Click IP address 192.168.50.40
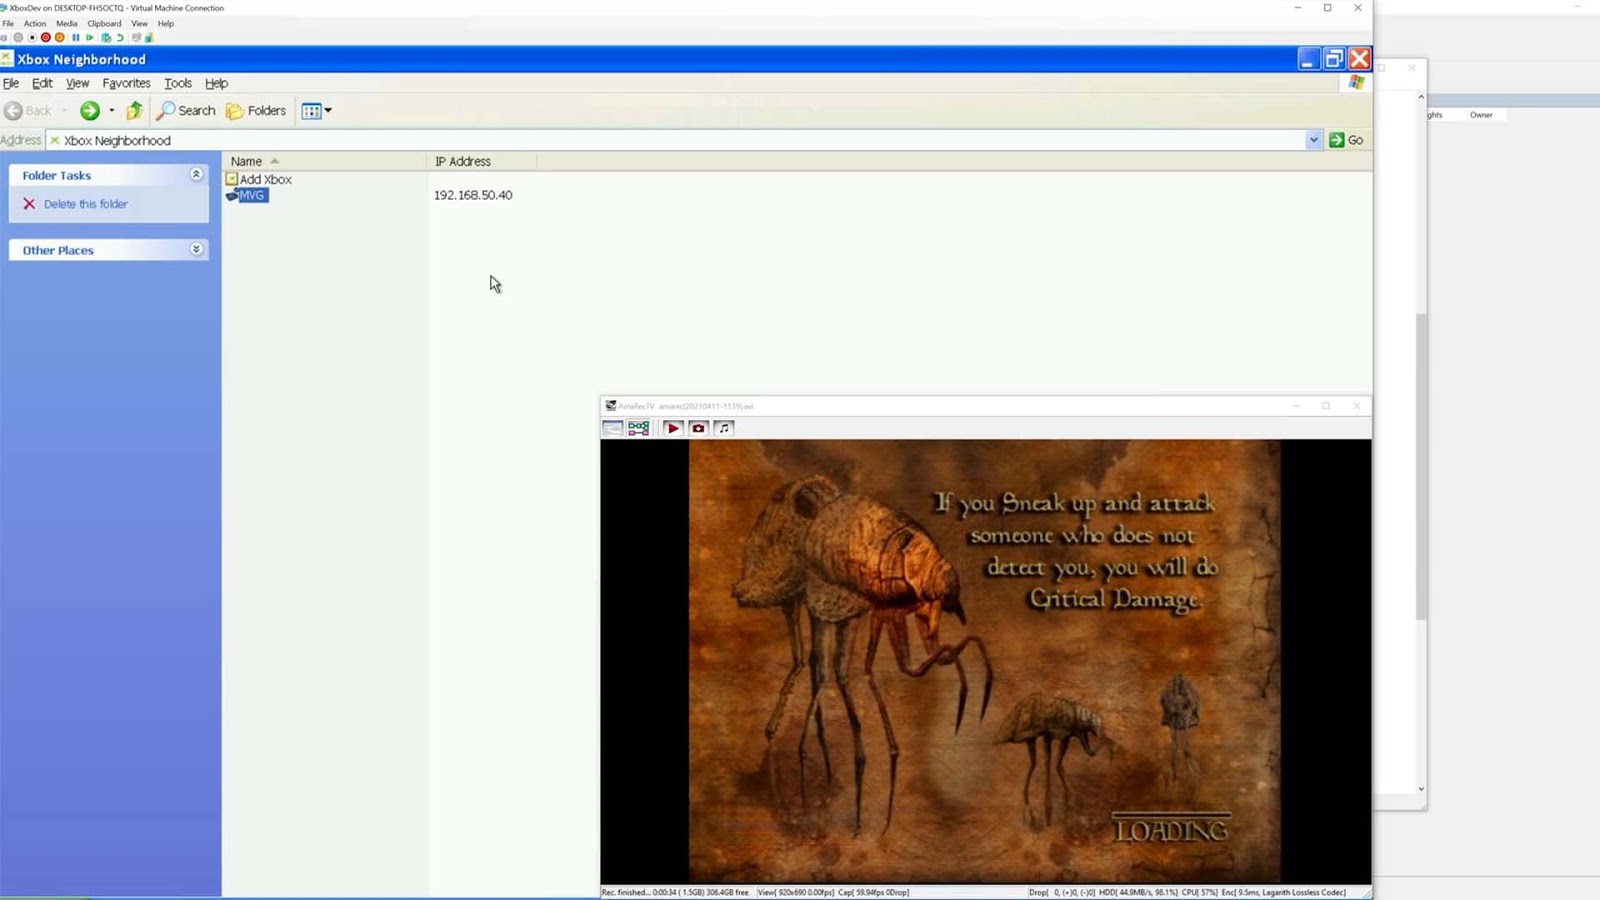1600x900 pixels. point(473,195)
